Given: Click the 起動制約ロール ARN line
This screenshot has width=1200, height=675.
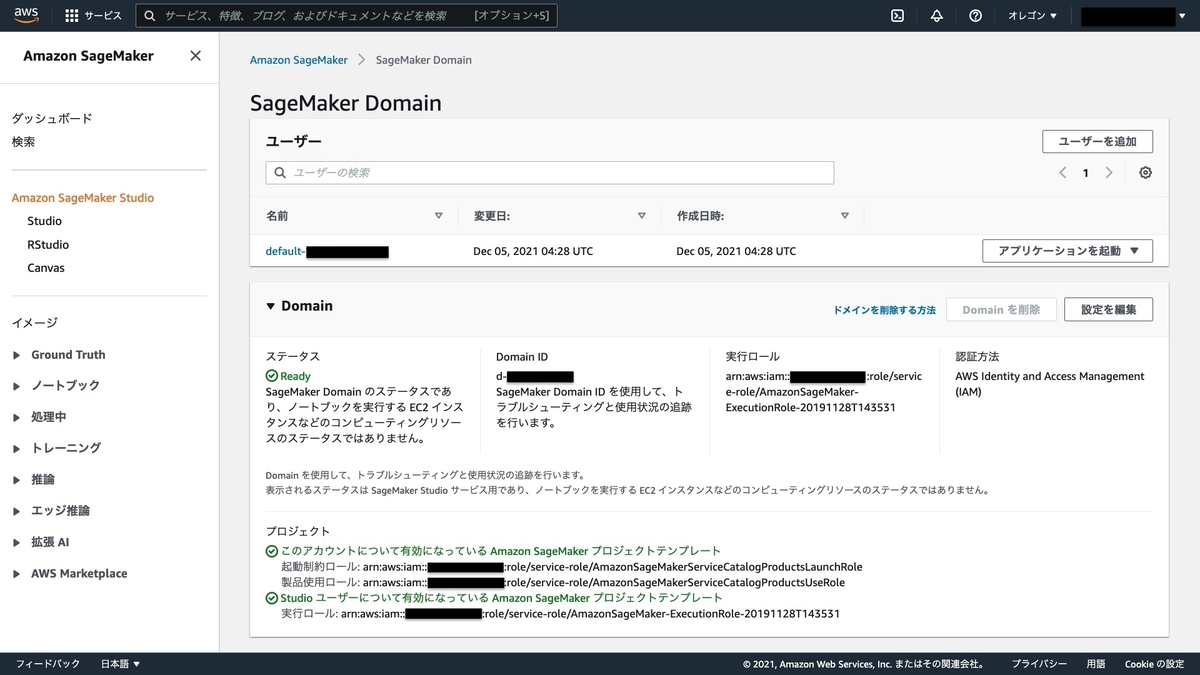Looking at the screenshot, I should point(572,567).
